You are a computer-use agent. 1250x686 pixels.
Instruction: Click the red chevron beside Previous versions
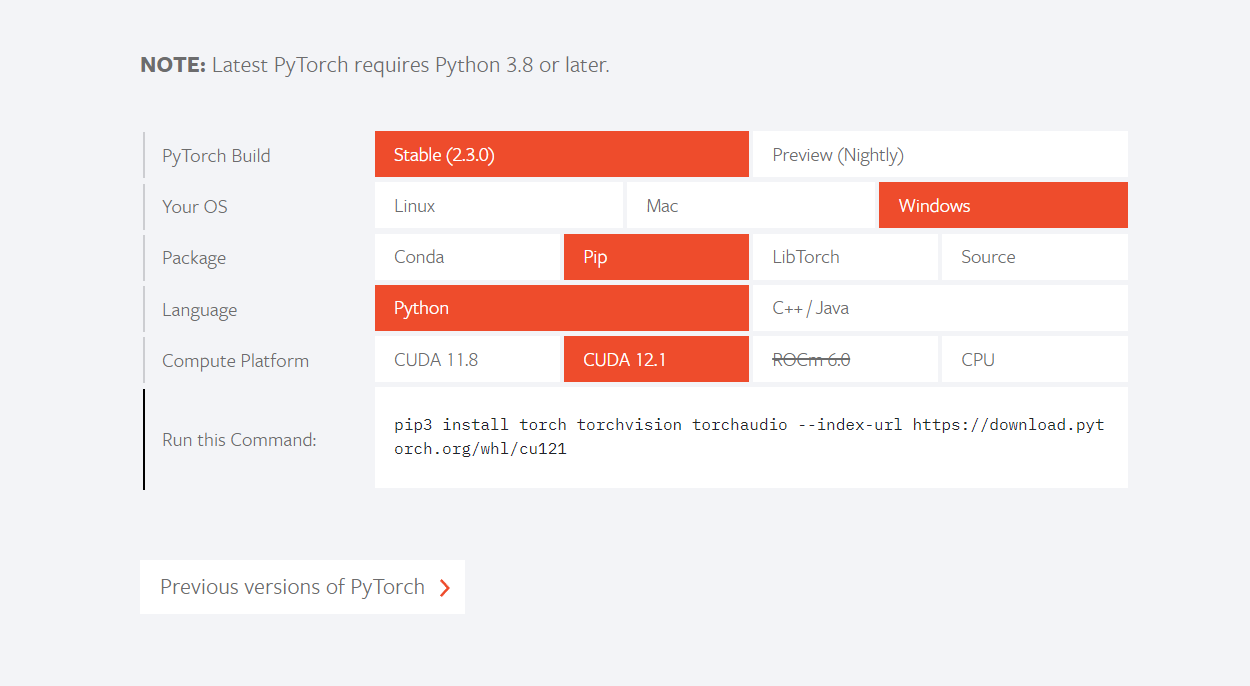445,588
